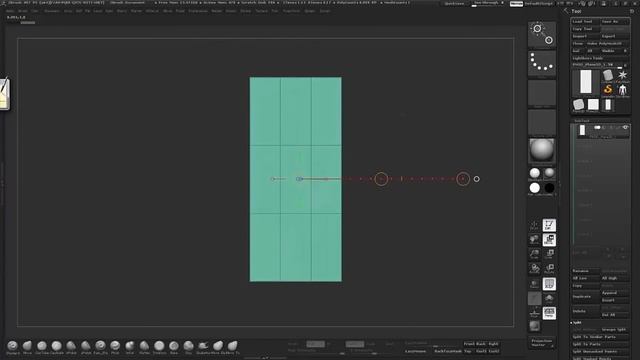Open the empty Texture picker slot
Screen dimensions: 640x360
tap(542, 122)
